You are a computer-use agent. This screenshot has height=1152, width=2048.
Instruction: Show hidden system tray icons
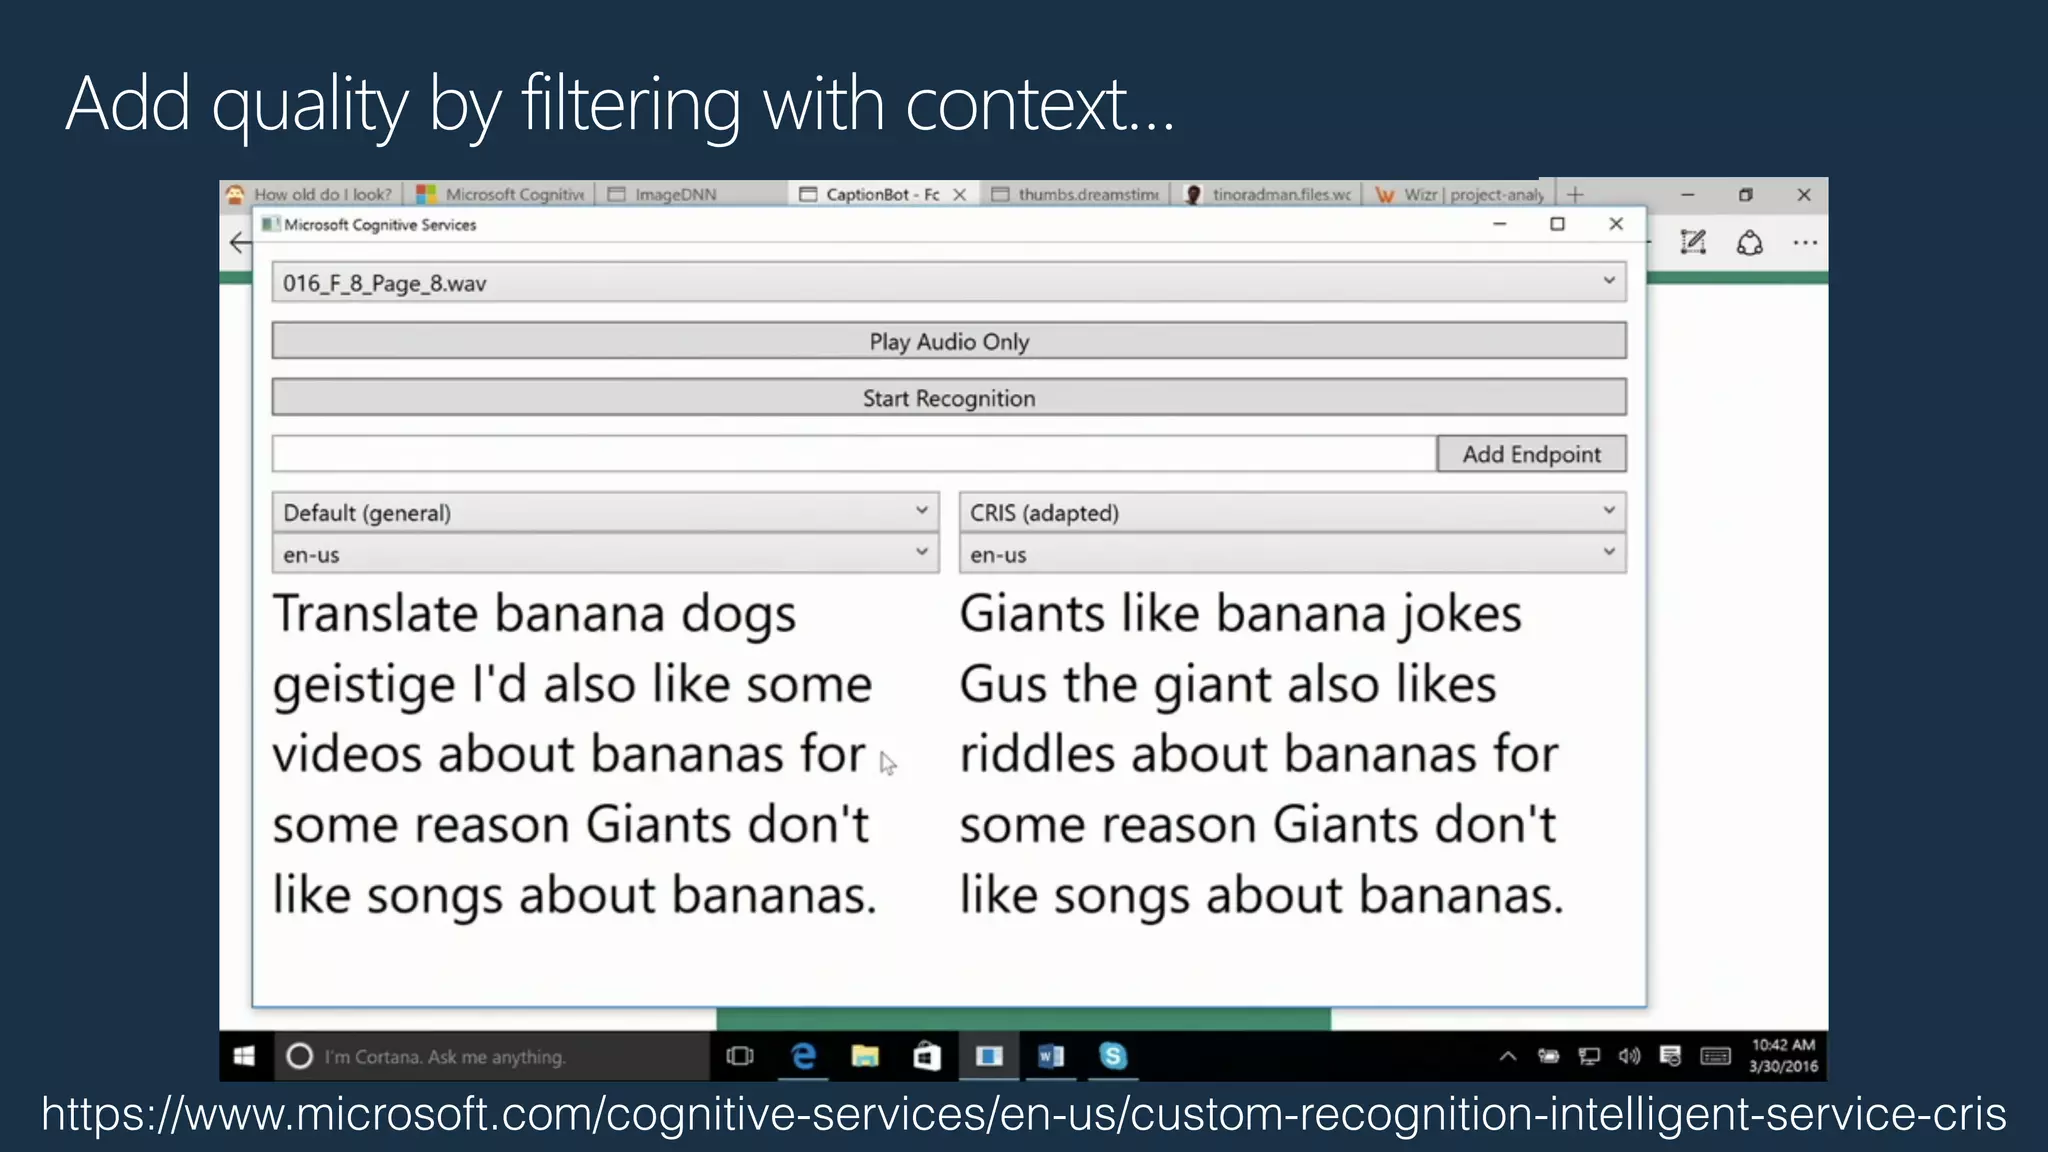click(x=1508, y=1056)
